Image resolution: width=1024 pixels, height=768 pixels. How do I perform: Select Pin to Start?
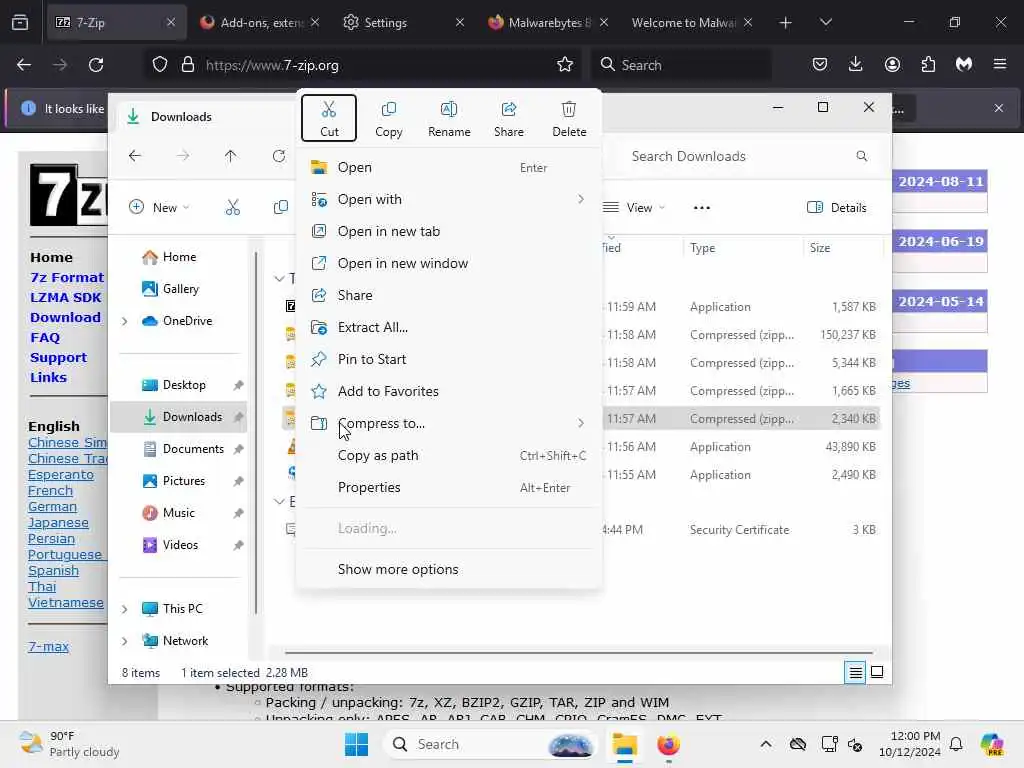[x=449, y=359]
